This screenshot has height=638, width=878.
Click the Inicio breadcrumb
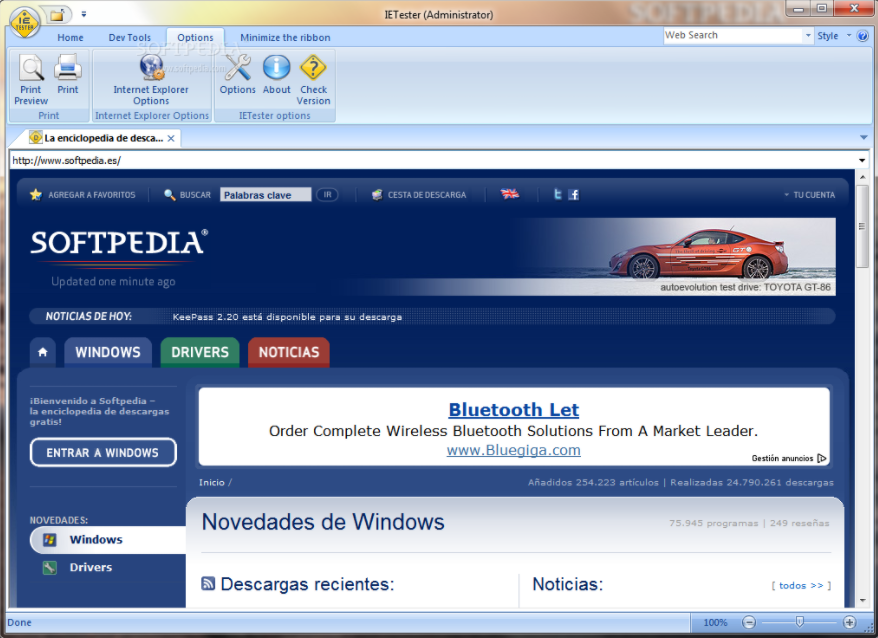pos(212,482)
